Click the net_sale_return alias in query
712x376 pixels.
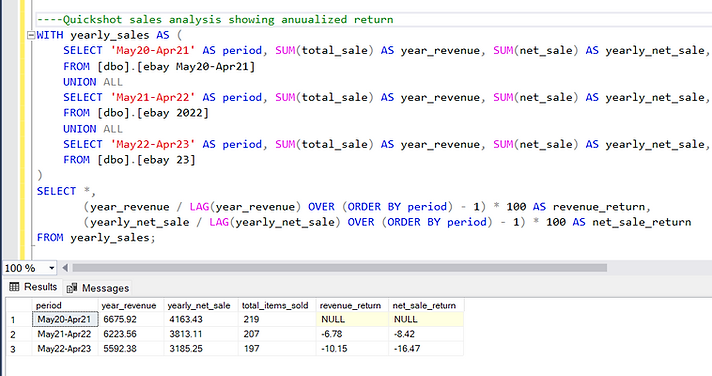click(642, 223)
